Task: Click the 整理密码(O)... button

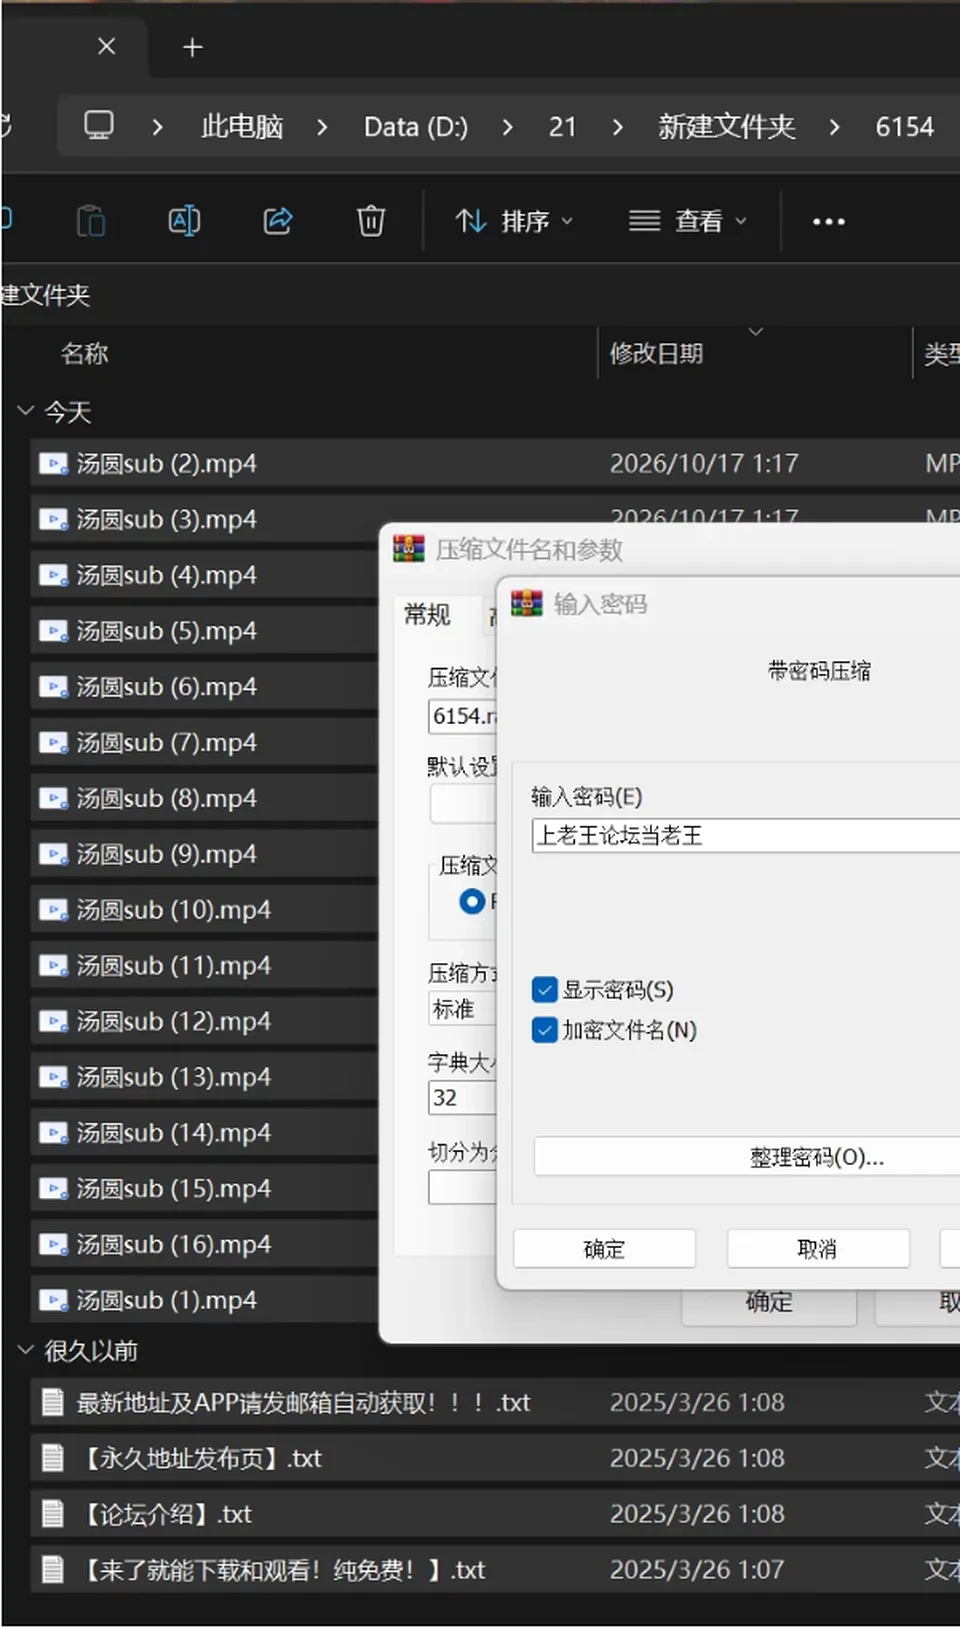Action: [747, 1157]
